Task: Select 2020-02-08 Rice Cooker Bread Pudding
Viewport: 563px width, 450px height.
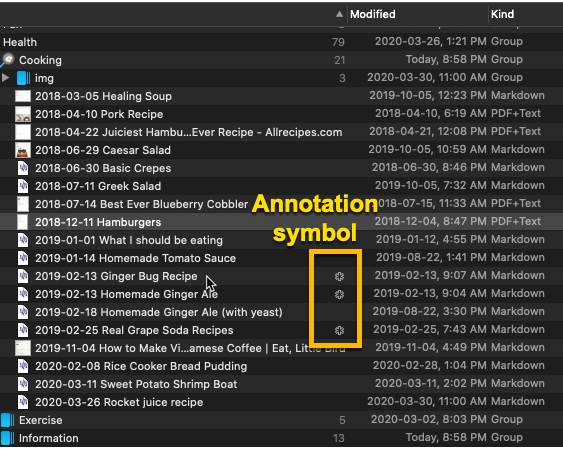Action: [x=282, y=366]
